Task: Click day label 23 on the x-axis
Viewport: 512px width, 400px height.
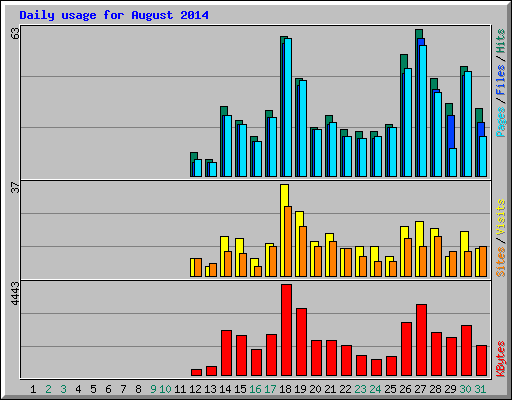Action: point(360,389)
